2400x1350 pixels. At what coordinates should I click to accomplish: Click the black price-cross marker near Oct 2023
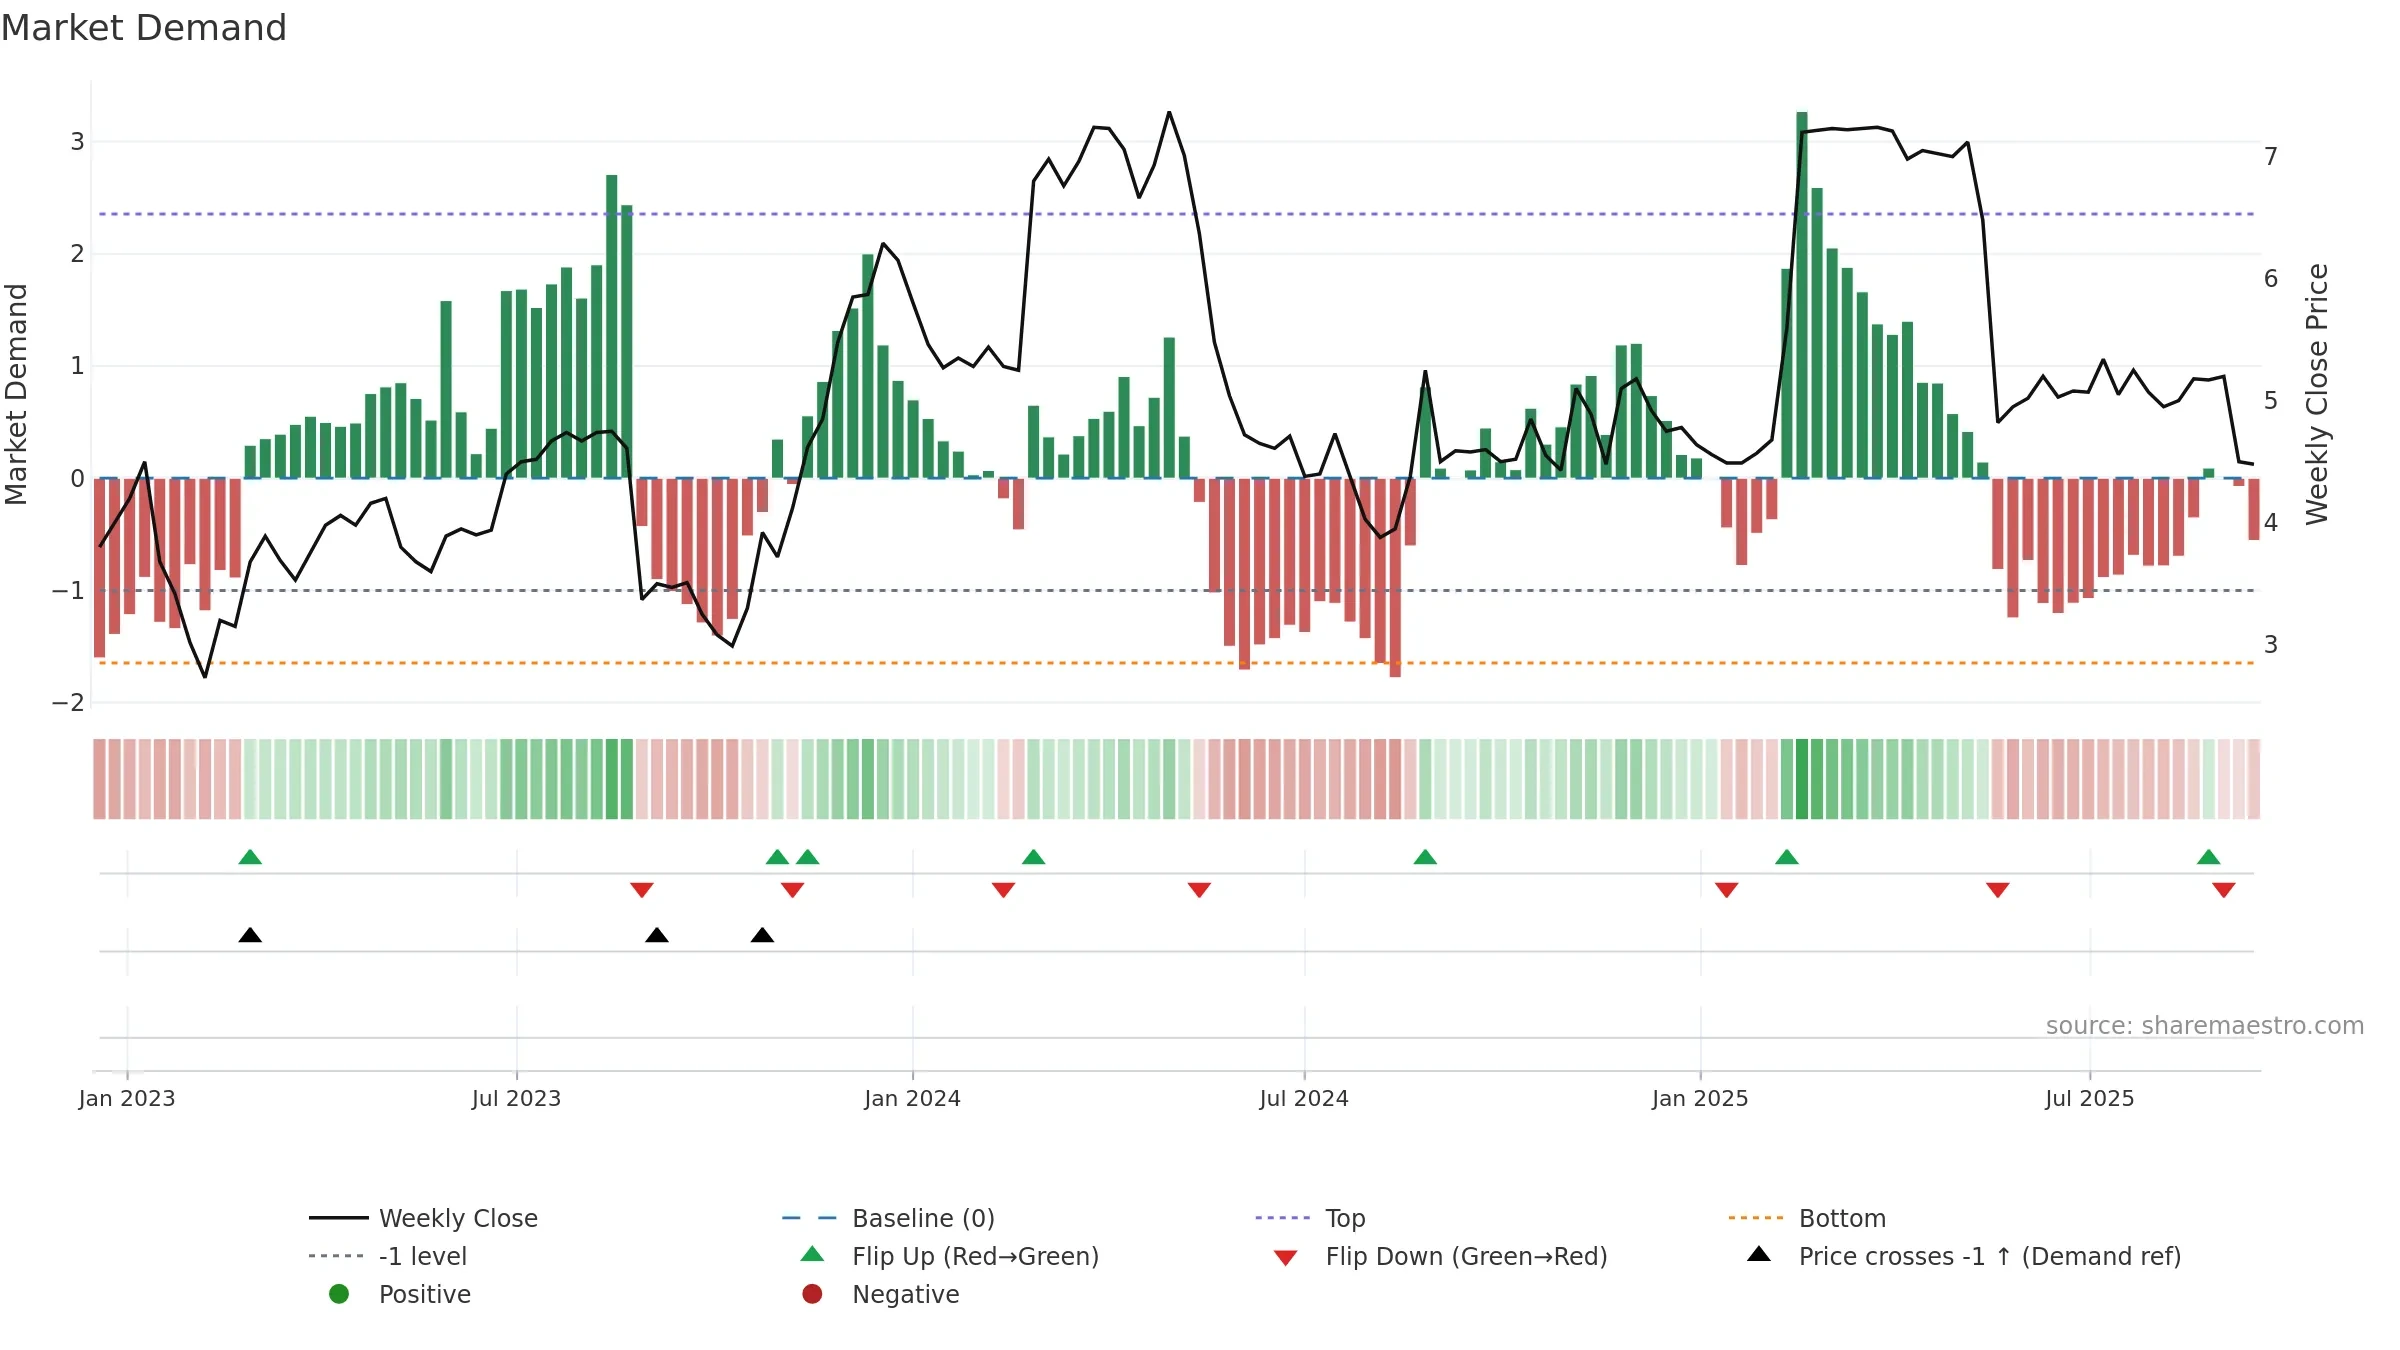(x=762, y=935)
